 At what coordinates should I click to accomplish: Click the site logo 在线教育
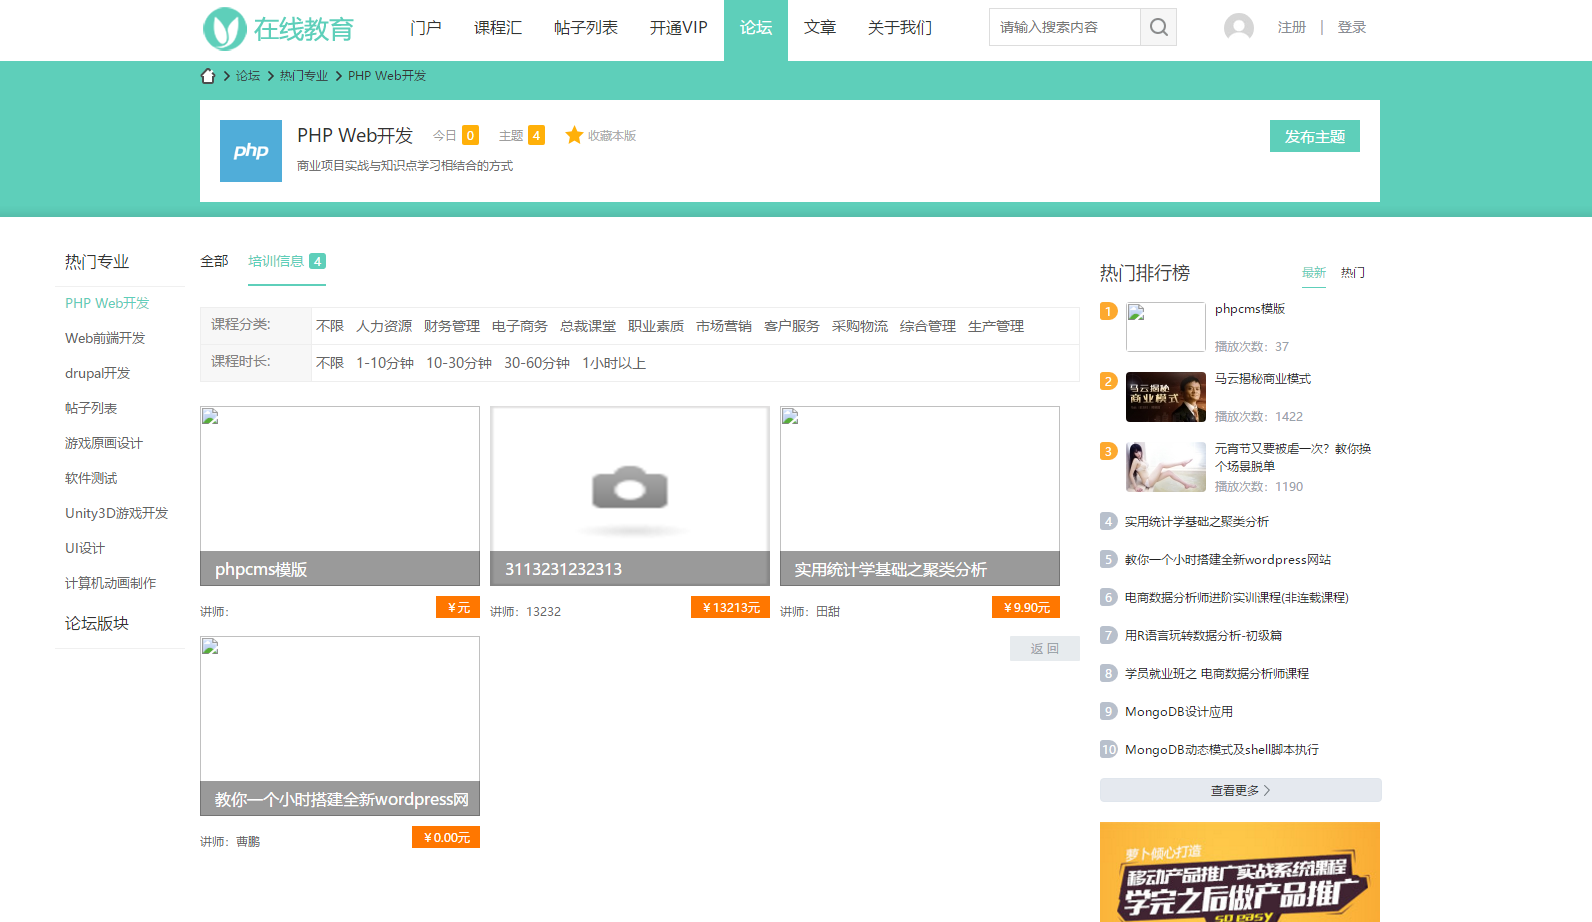pos(279,29)
